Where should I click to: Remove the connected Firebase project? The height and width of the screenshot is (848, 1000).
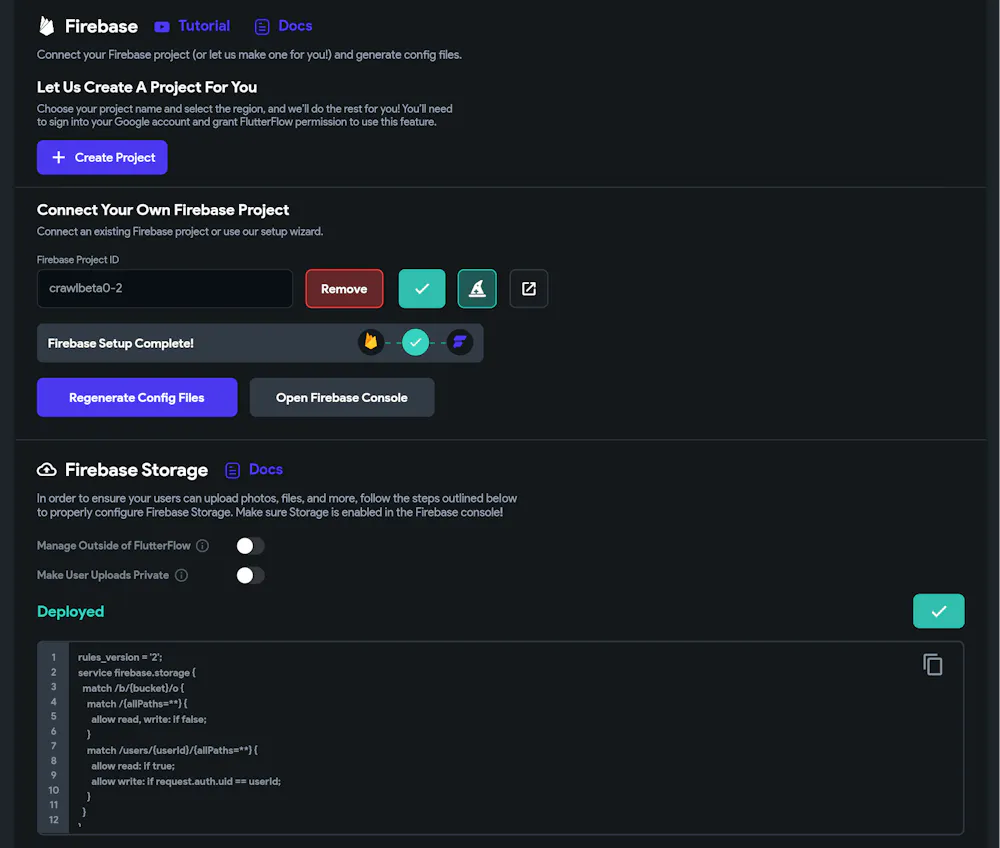pos(344,289)
